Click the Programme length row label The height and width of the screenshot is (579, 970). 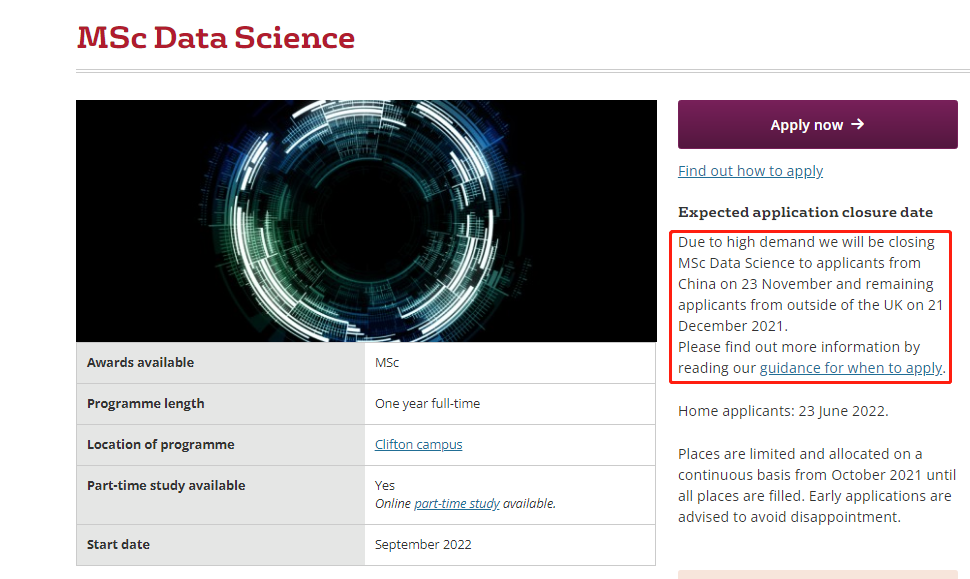click(145, 404)
